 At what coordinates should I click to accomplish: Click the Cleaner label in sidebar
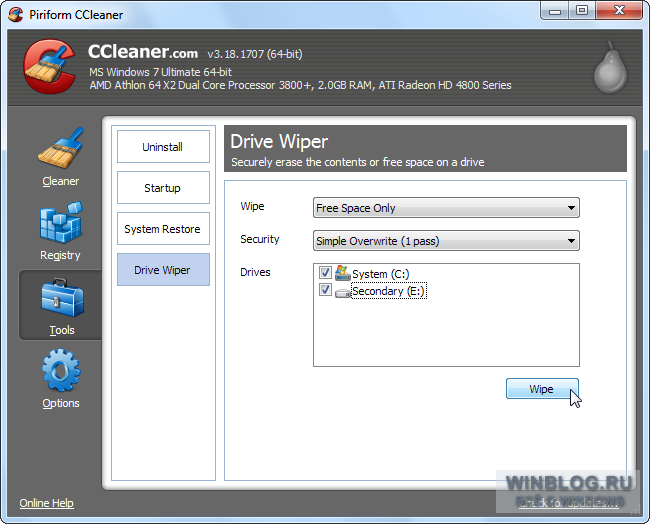coord(61,181)
